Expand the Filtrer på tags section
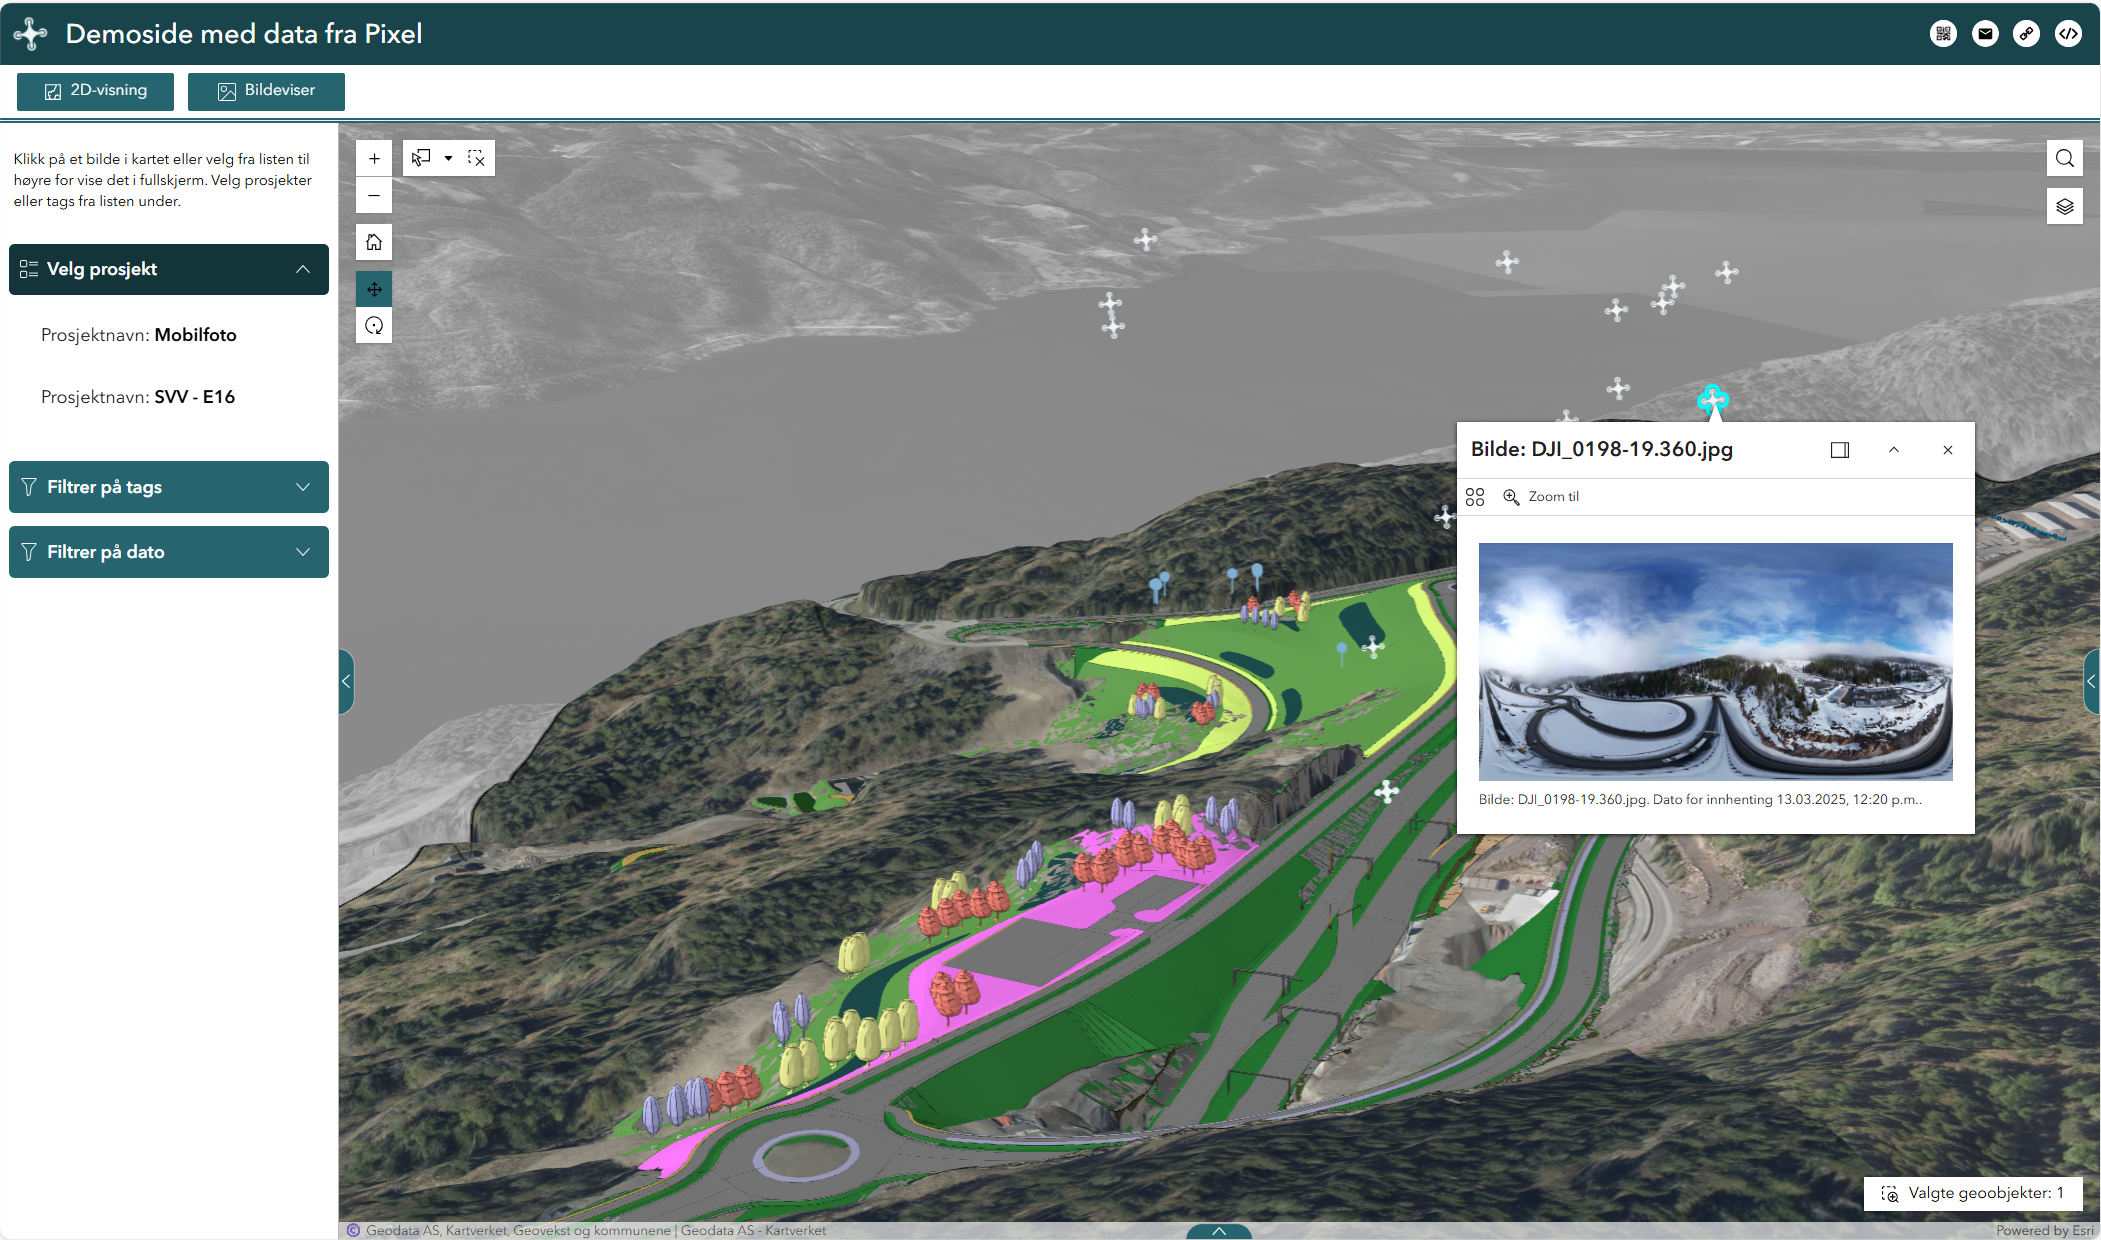Image resolution: width=2101 pixels, height=1240 pixels. [169, 487]
